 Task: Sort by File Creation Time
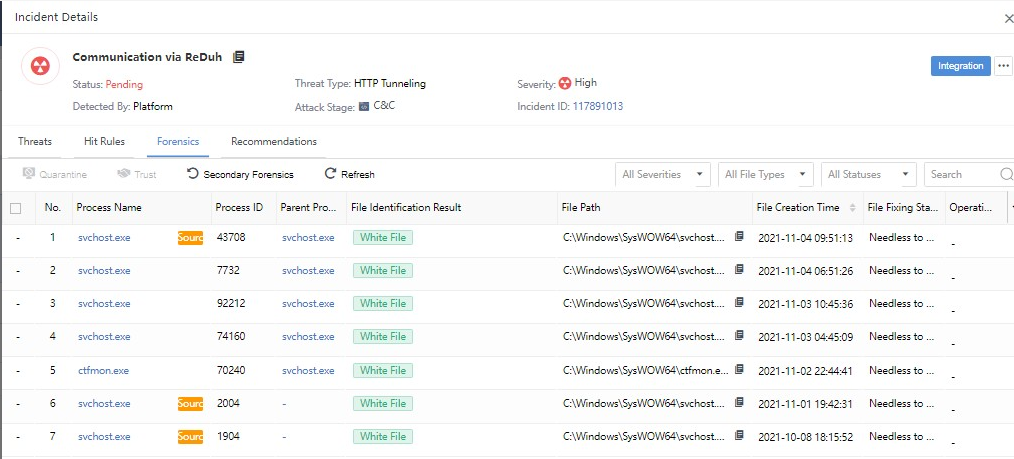click(x=852, y=208)
